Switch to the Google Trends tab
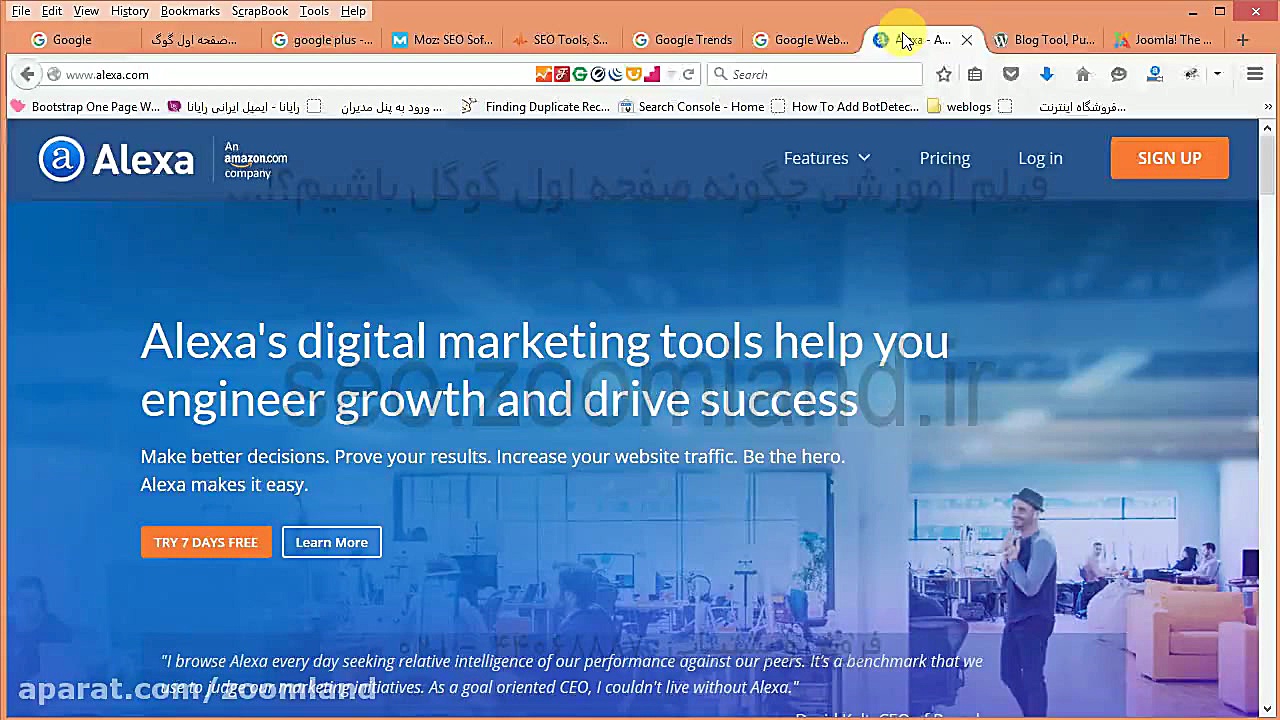This screenshot has height=720, width=1280. point(683,40)
